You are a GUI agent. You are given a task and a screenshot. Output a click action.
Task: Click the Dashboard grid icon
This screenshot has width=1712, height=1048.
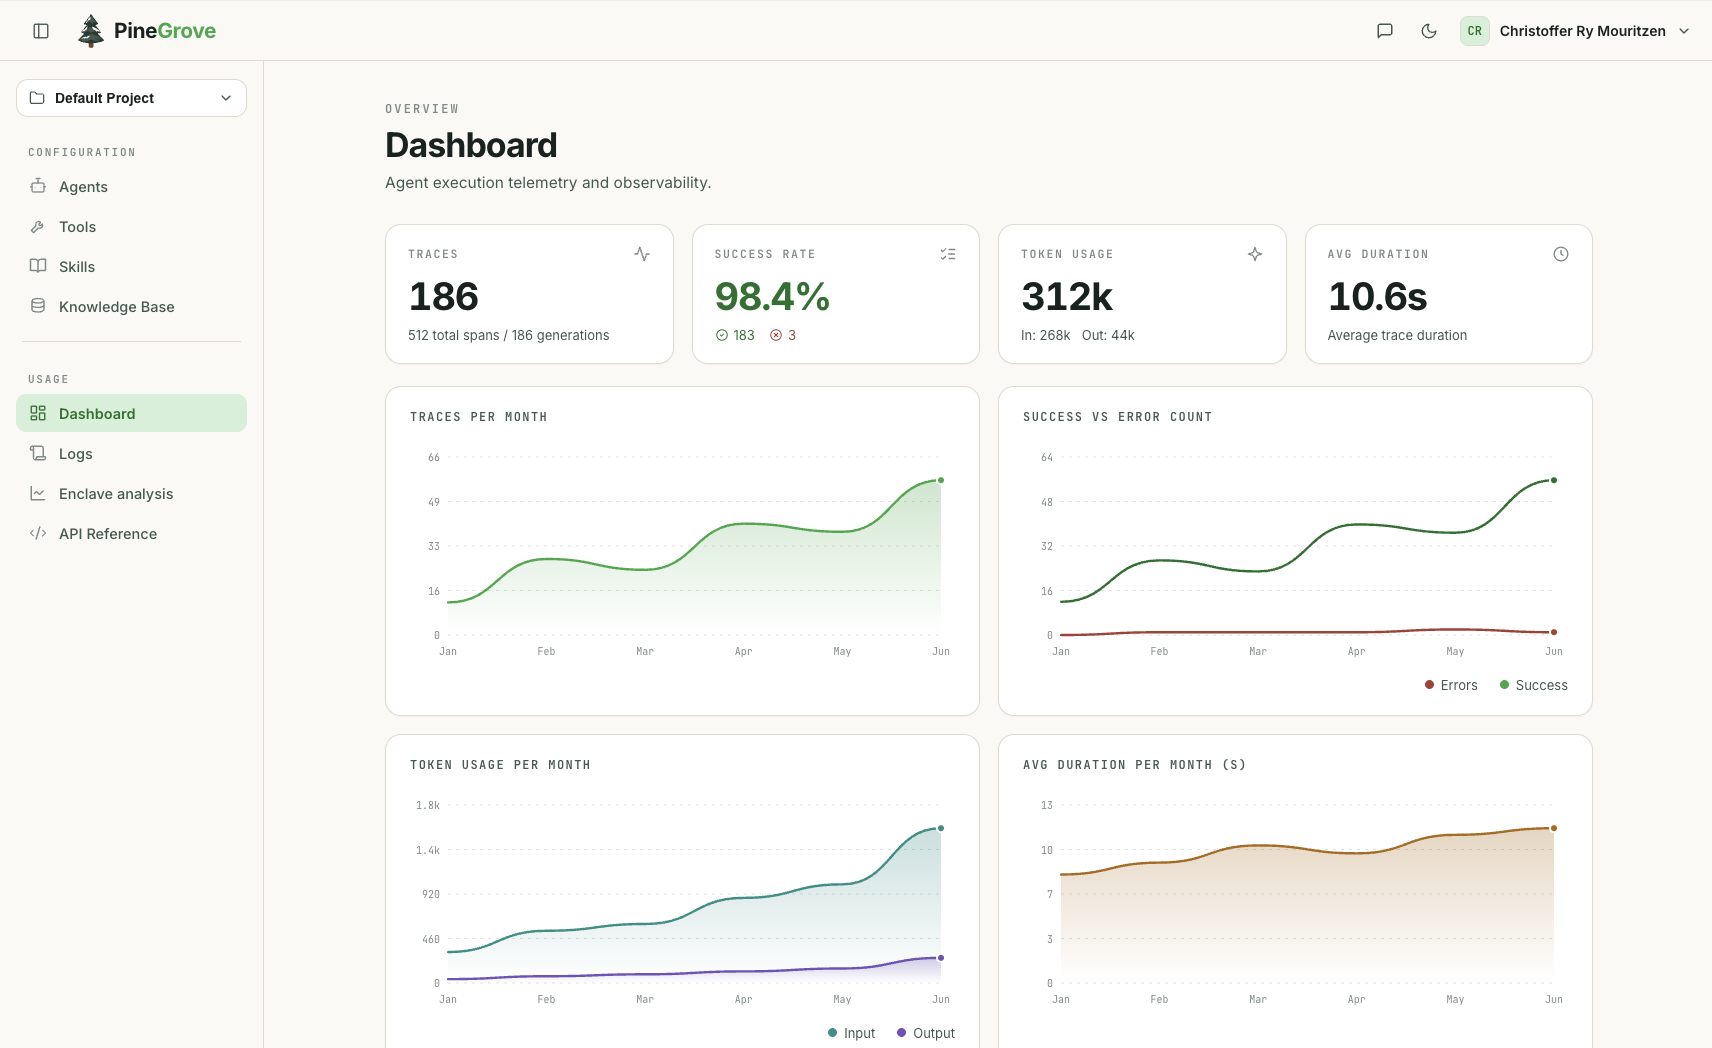click(x=38, y=413)
